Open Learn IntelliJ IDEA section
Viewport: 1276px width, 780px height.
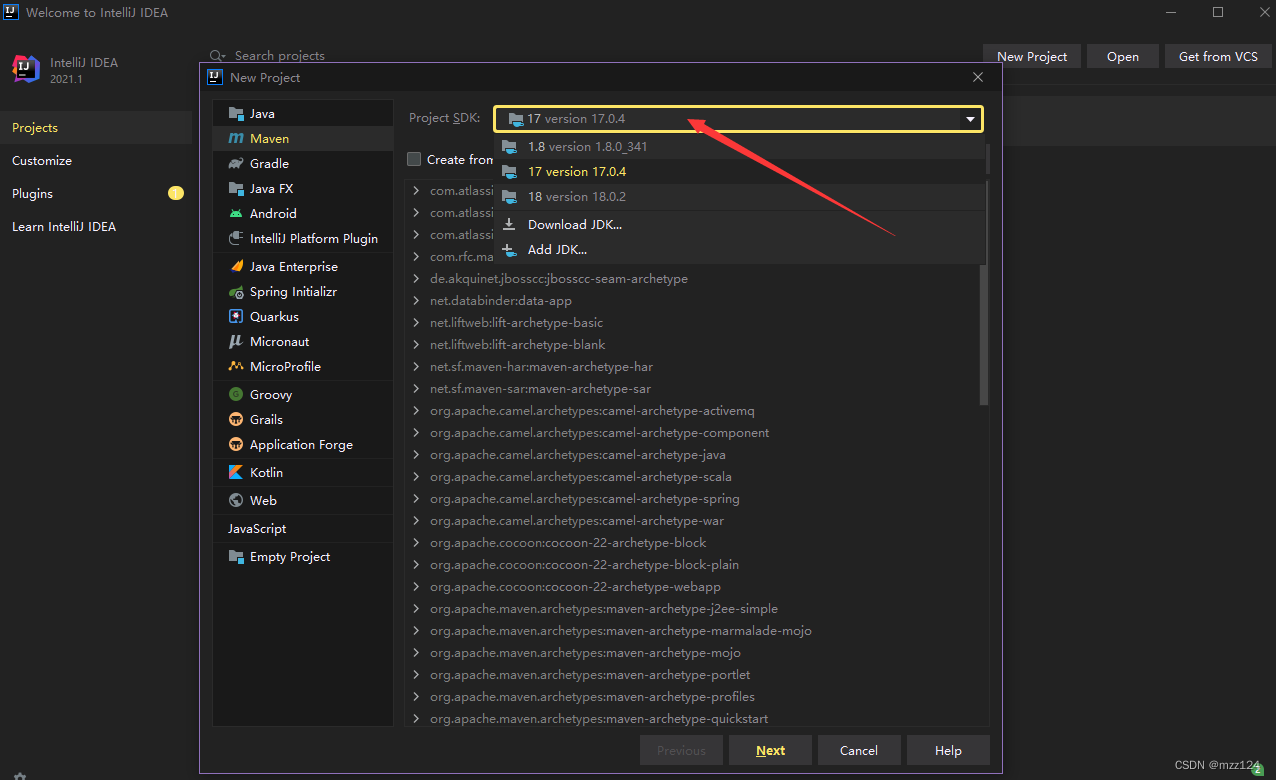tap(96, 226)
